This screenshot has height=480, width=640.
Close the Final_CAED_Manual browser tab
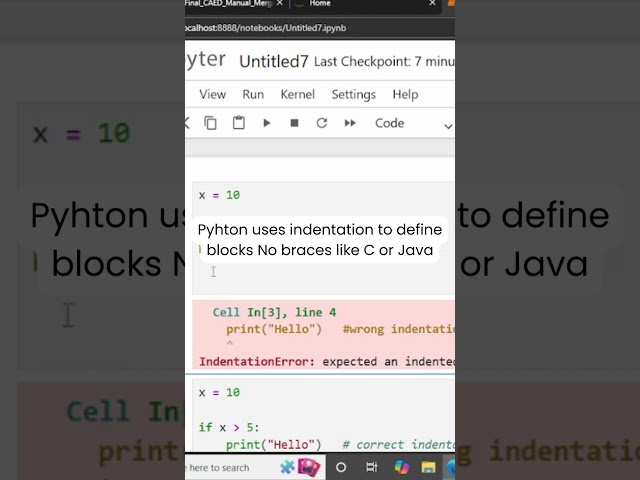tap(280, 3)
